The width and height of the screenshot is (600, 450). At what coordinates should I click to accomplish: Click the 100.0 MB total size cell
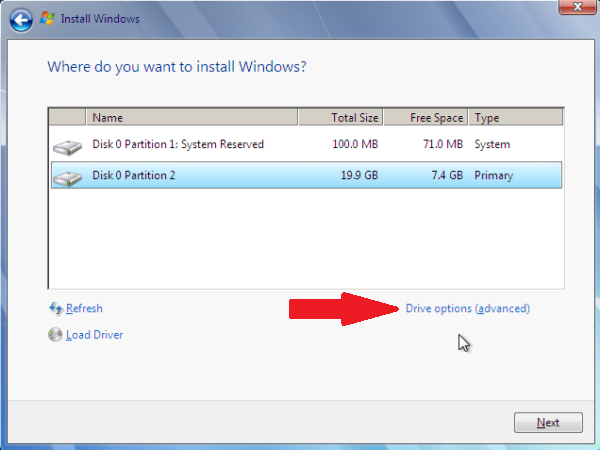tap(355, 145)
